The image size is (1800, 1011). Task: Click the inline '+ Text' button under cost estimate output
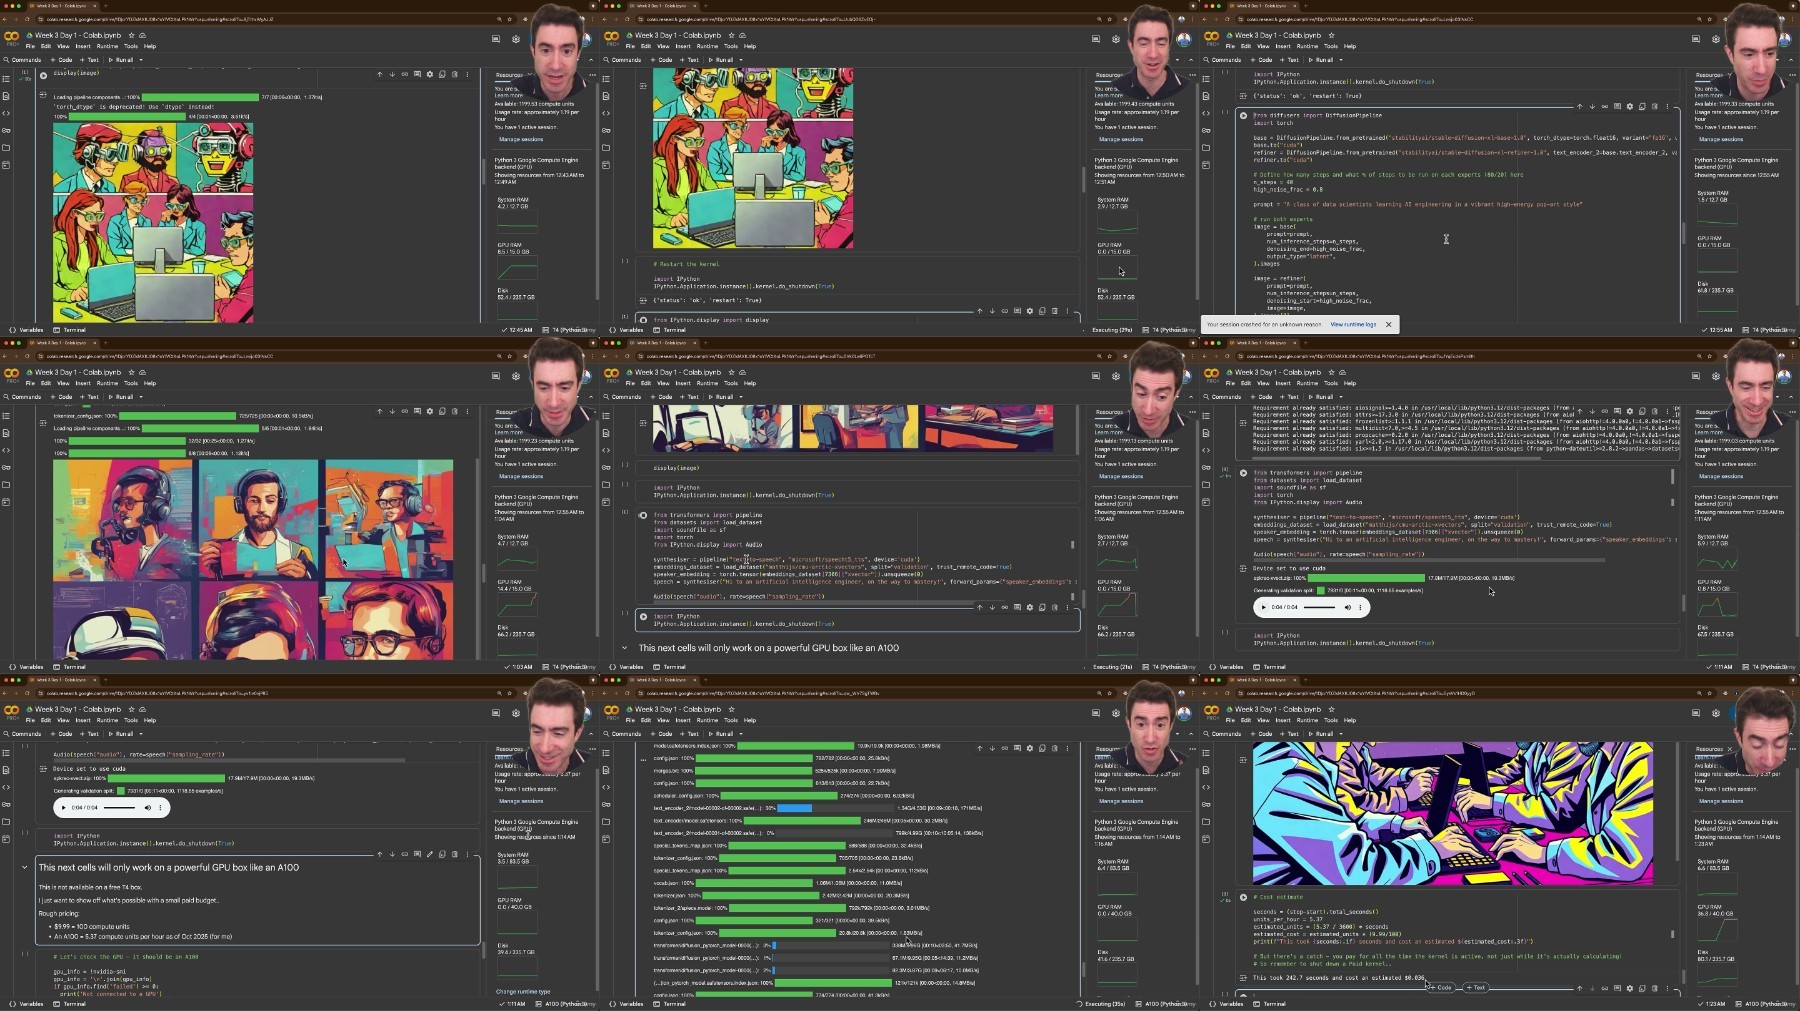pos(1476,987)
